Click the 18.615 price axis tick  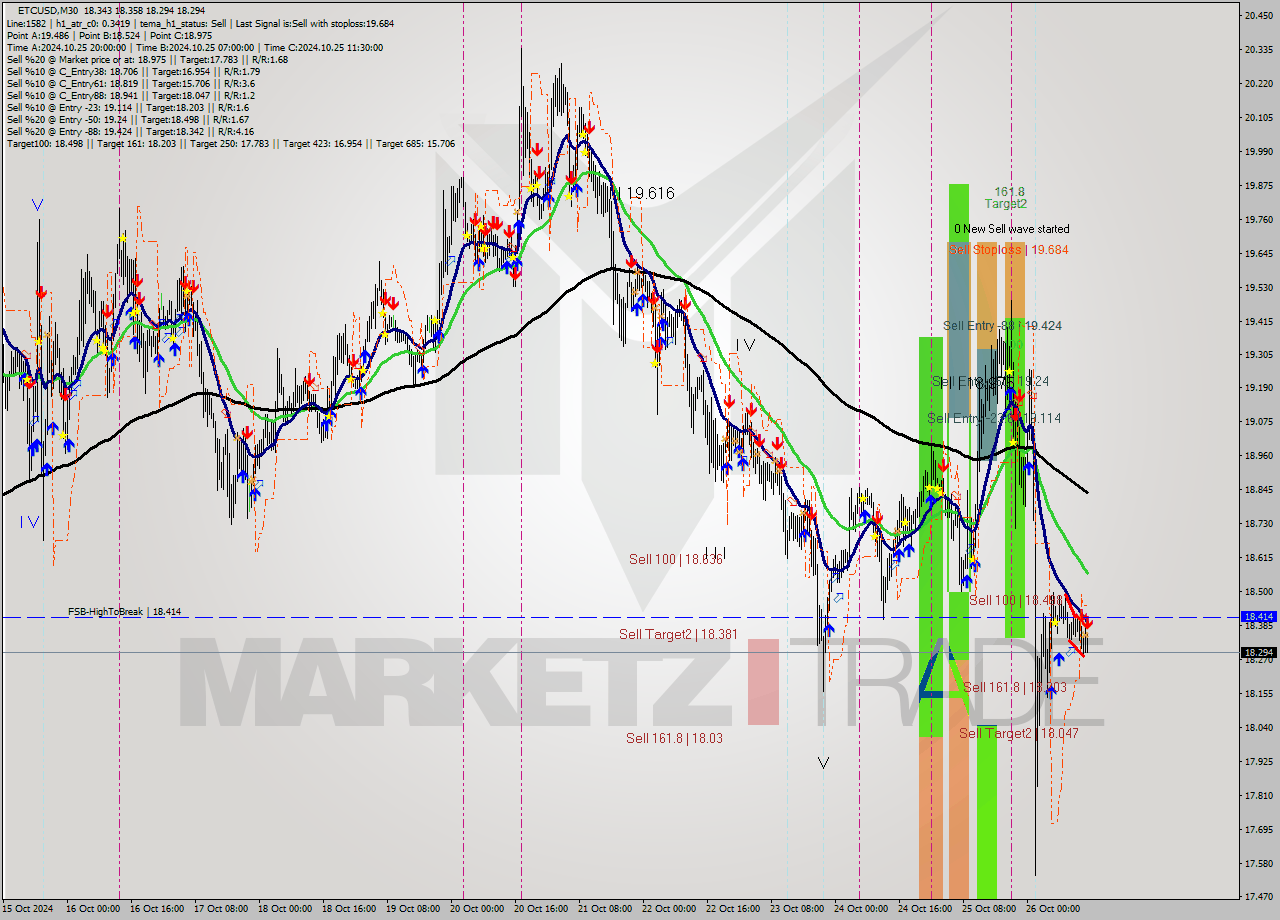1257,558
